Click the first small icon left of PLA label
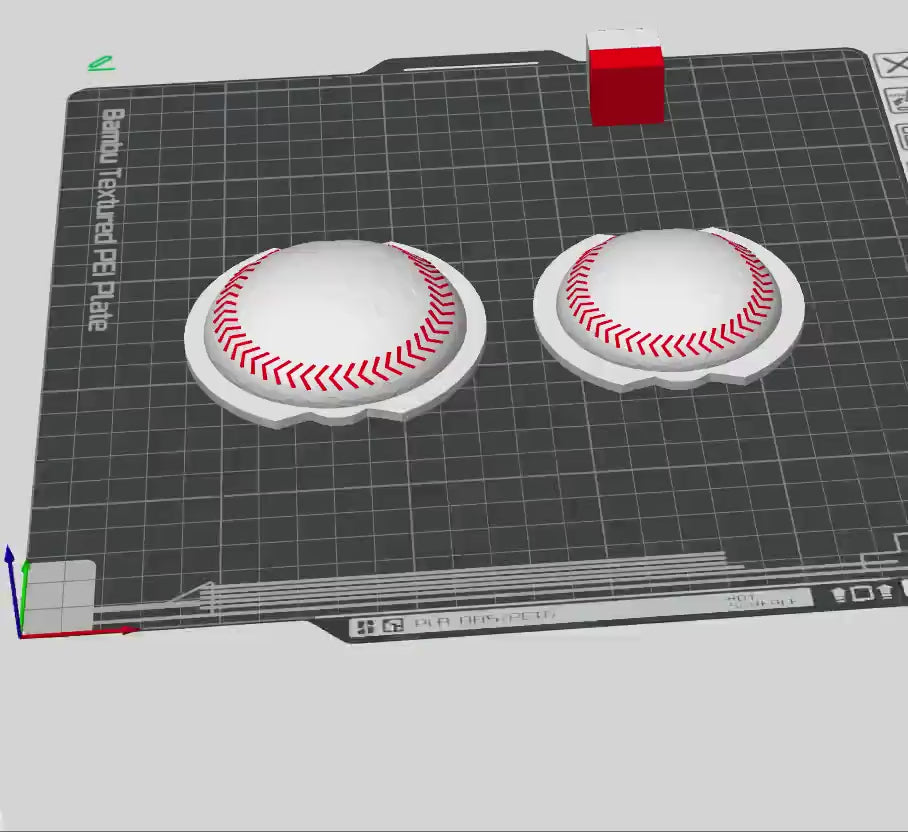 click(x=366, y=626)
